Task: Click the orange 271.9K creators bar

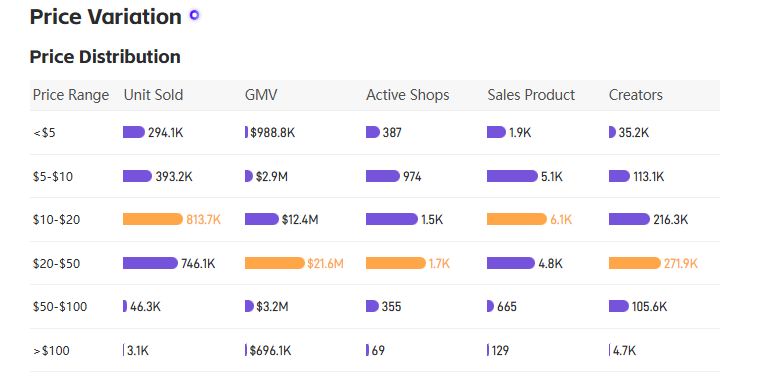Action: pos(634,263)
